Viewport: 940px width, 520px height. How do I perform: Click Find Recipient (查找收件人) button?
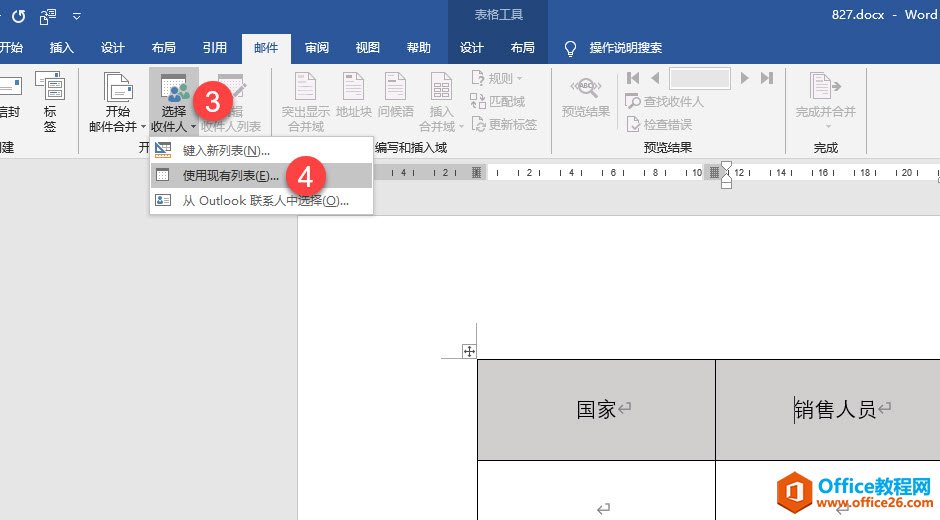pyautogui.click(x=665, y=101)
